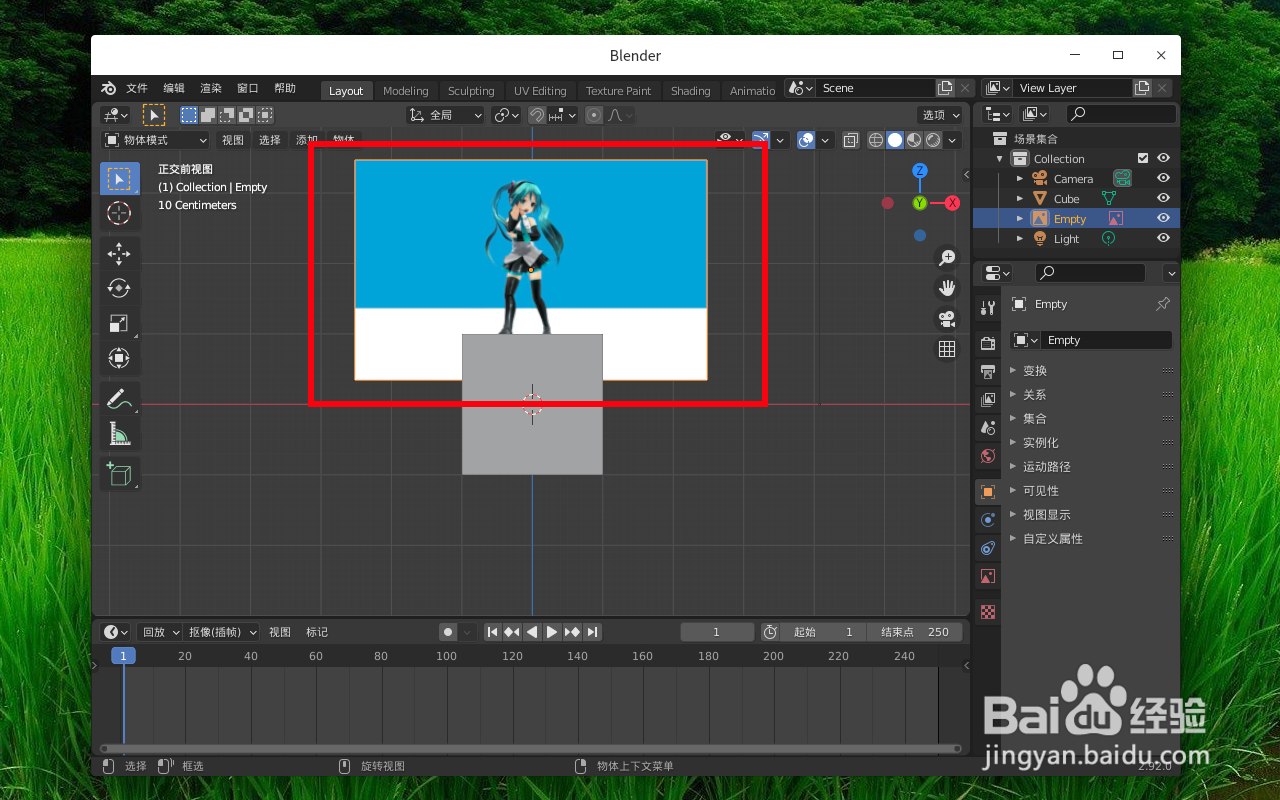The width and height of the screenshot is (1280, 800).
Task: Jump to the end frame
Action: (x=592, y=632)
